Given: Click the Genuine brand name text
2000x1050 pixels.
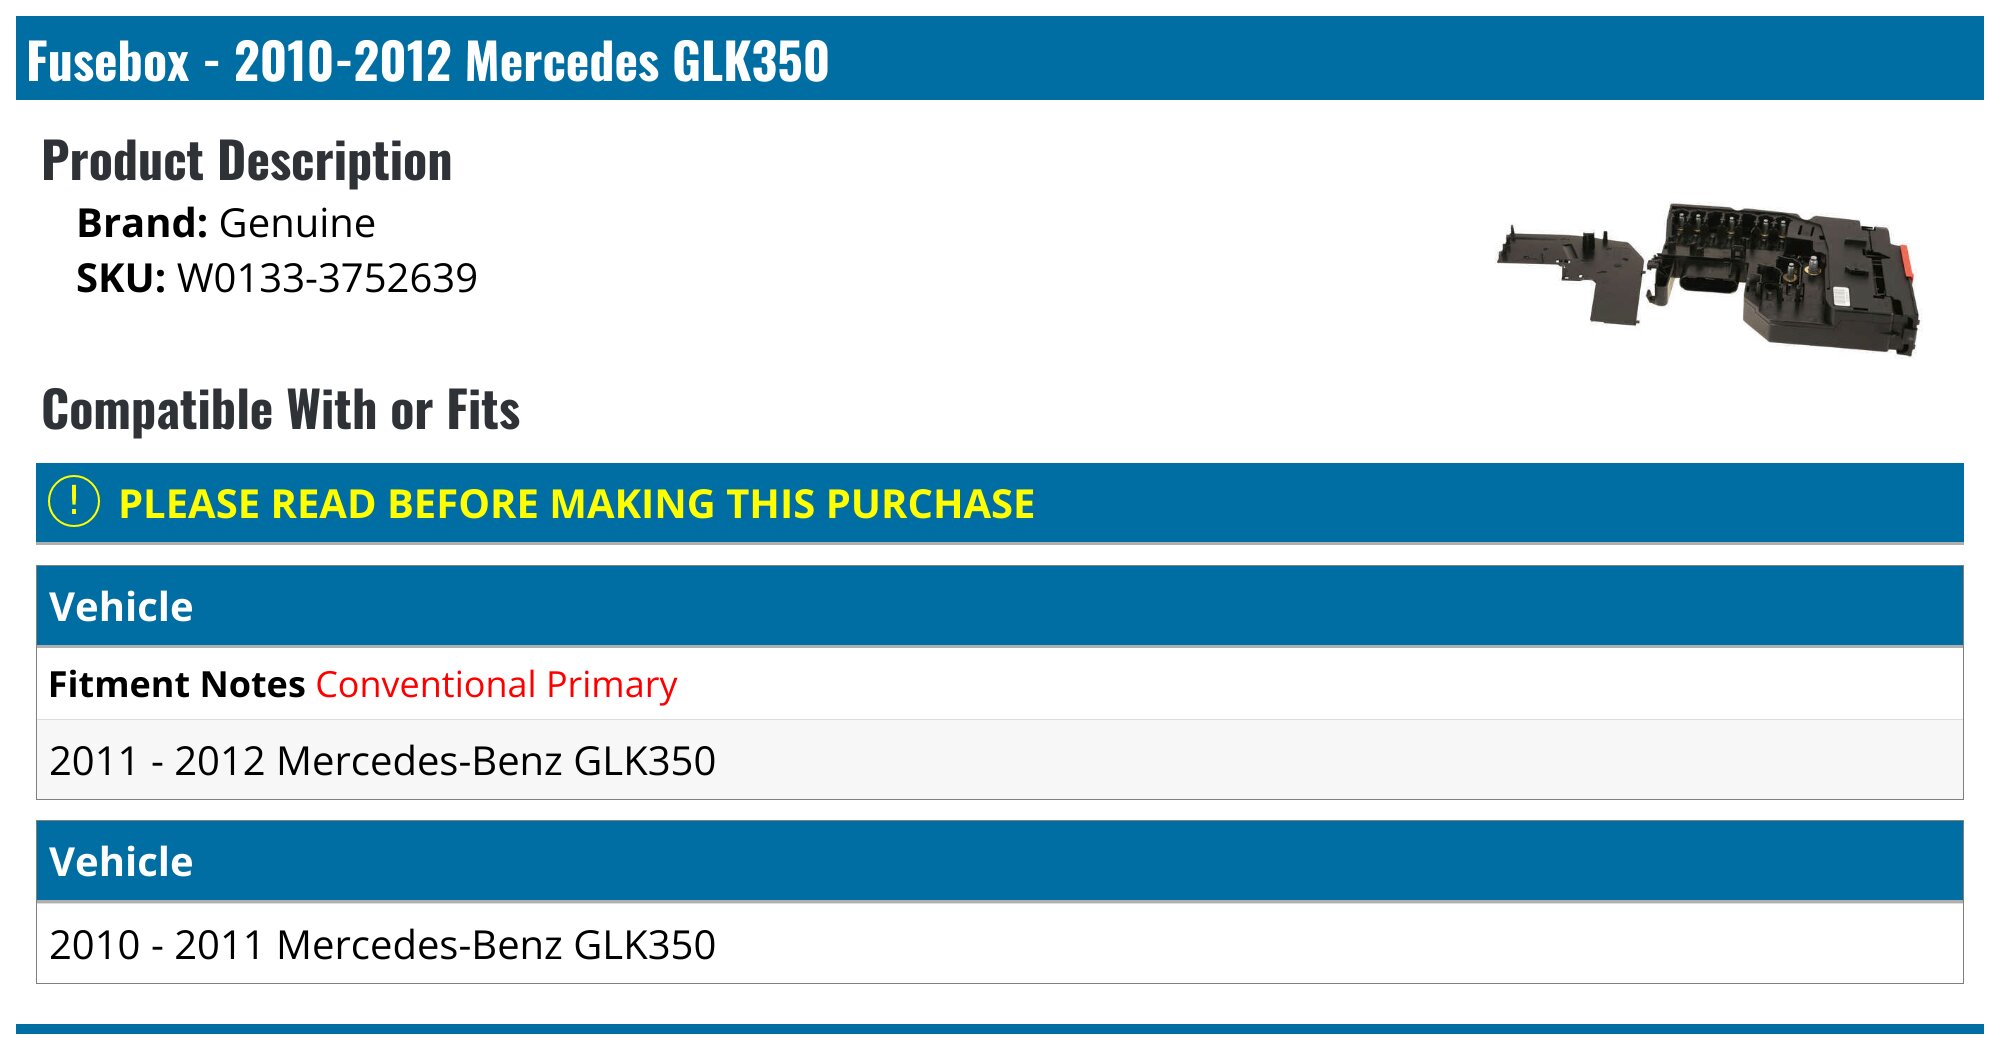Looking at the screenshot, I should tap(297, 223).
